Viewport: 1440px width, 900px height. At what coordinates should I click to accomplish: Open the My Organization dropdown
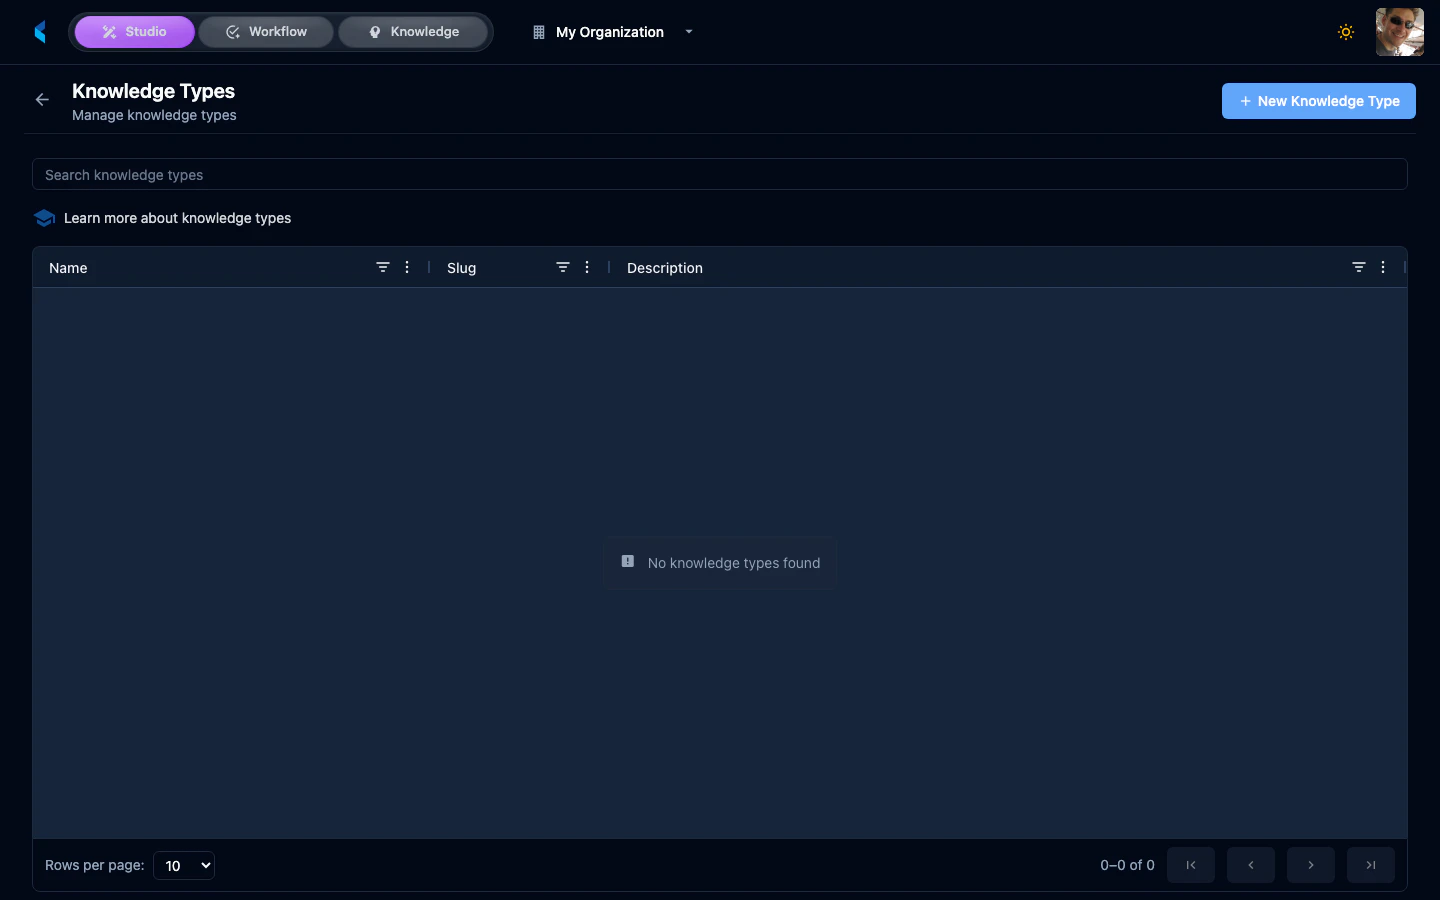(x=611, y=32)
